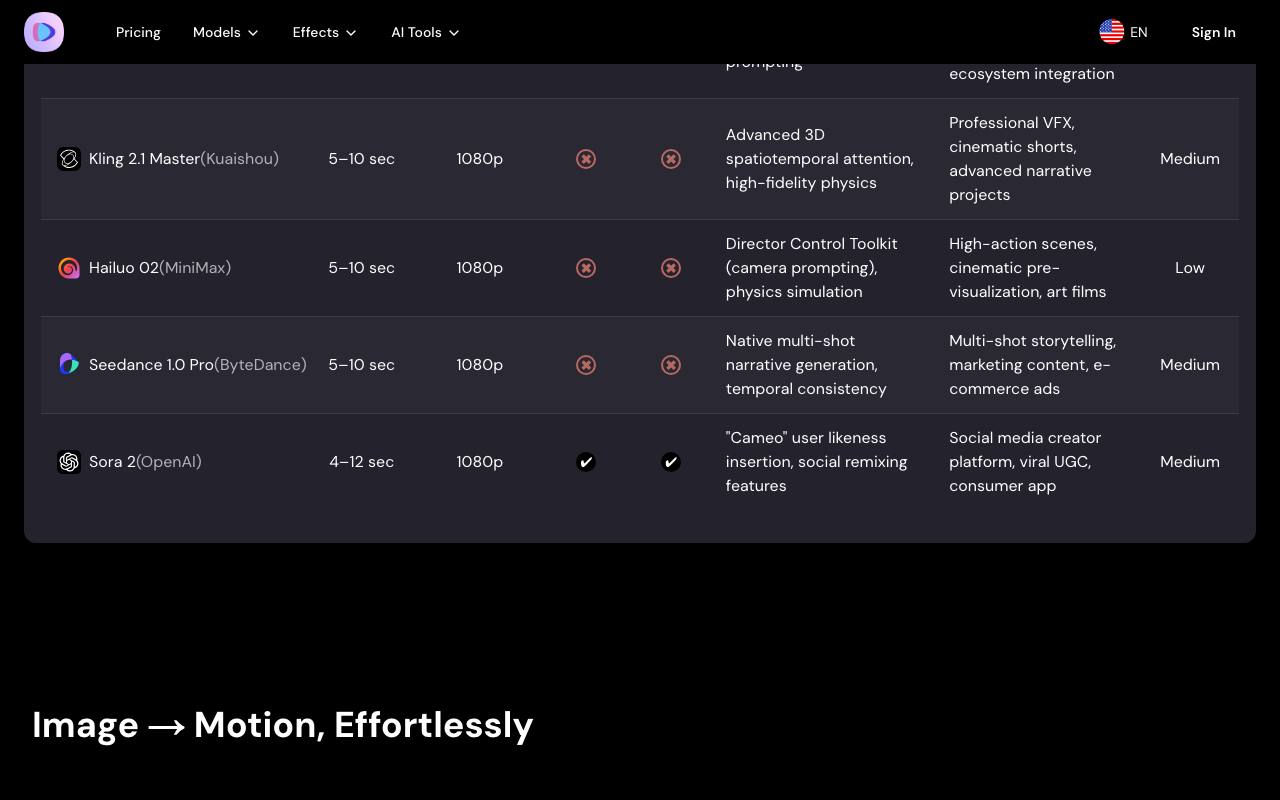Click the "5–10 sec" duration in Hailuo row

pyautogui.click(x=362, y=268)
